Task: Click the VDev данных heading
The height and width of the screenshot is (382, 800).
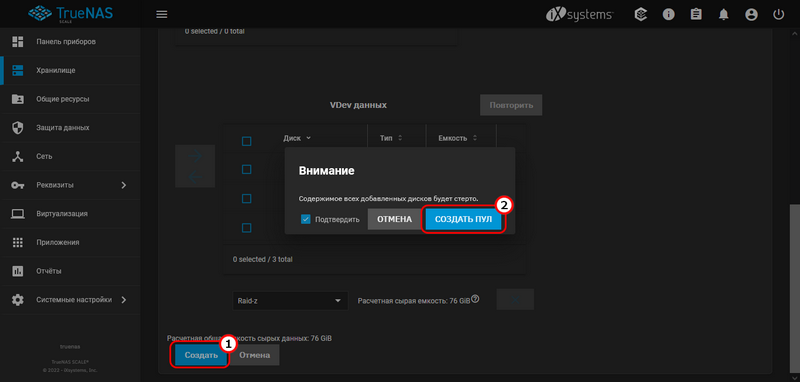Action: (x=359, y=105)
